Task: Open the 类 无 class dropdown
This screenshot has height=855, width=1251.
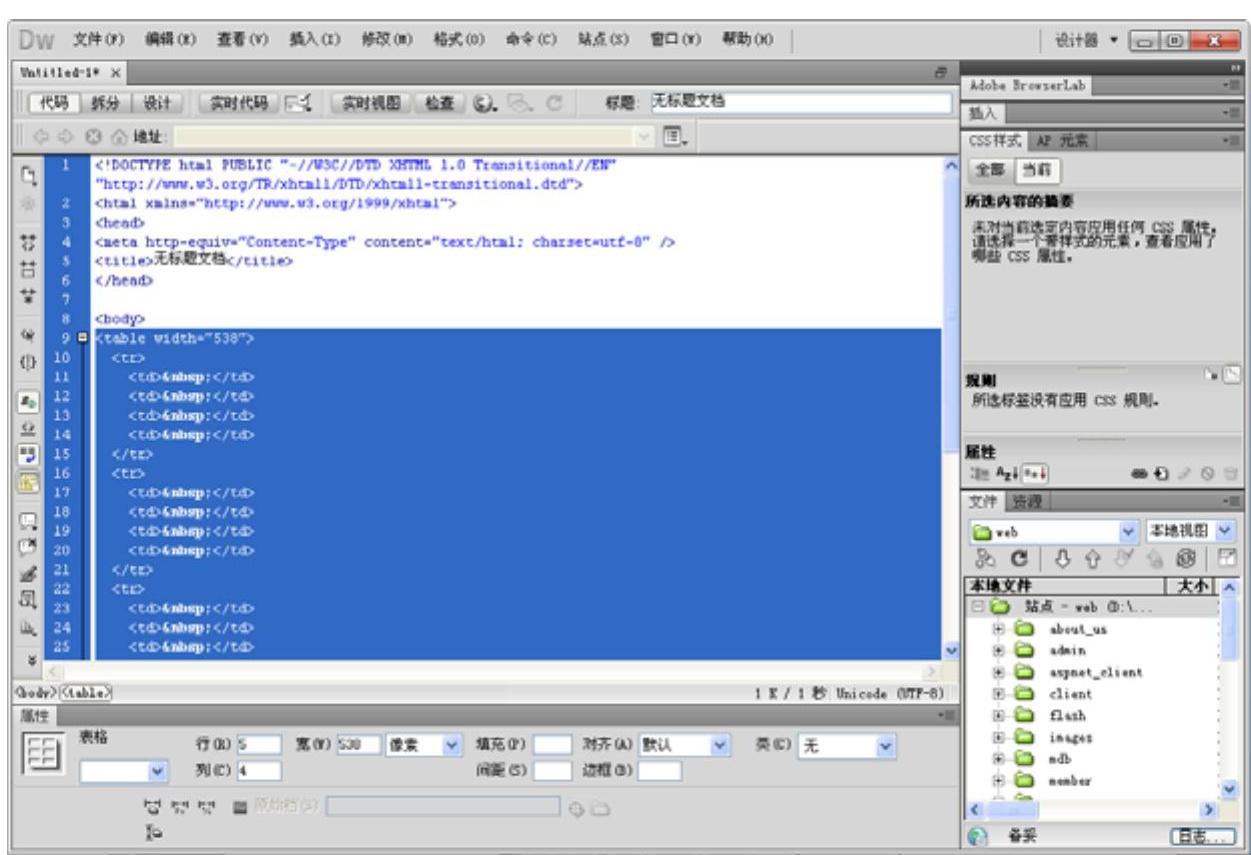Action: coord(848,745)
